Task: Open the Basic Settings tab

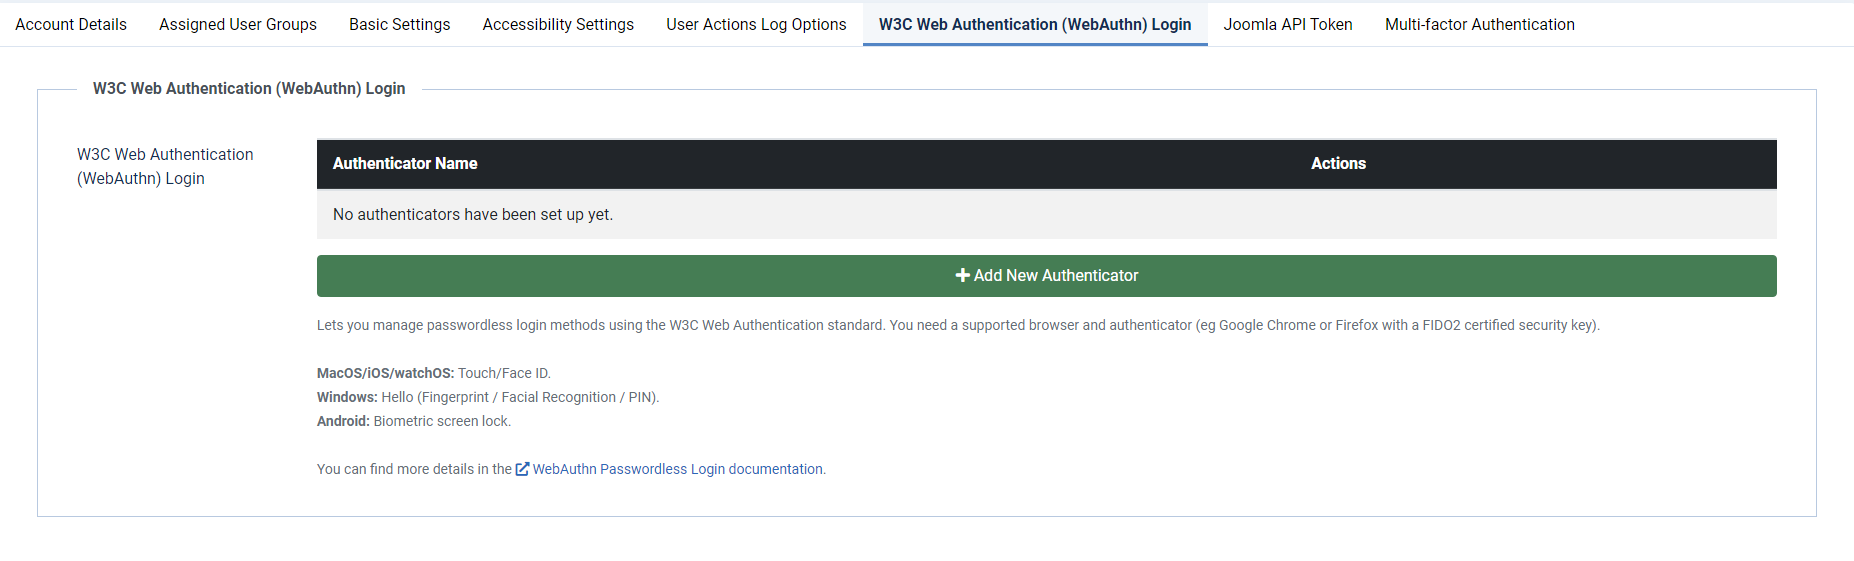Action: click(x=400, y=24)
